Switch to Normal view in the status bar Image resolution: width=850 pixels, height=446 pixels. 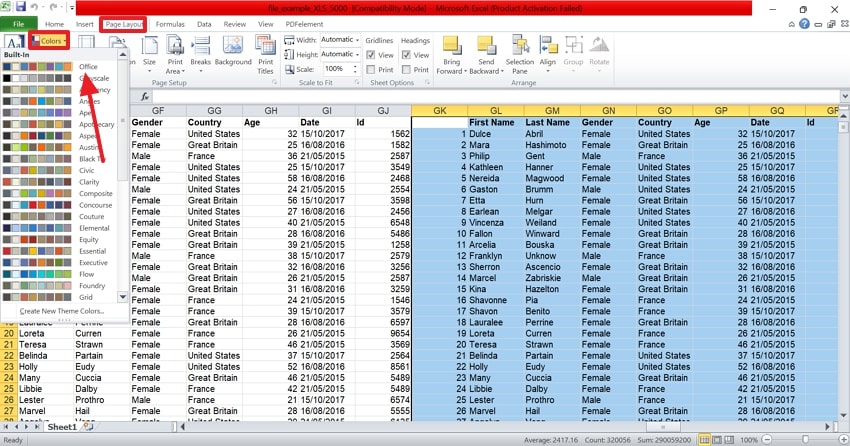pos(704,439)
